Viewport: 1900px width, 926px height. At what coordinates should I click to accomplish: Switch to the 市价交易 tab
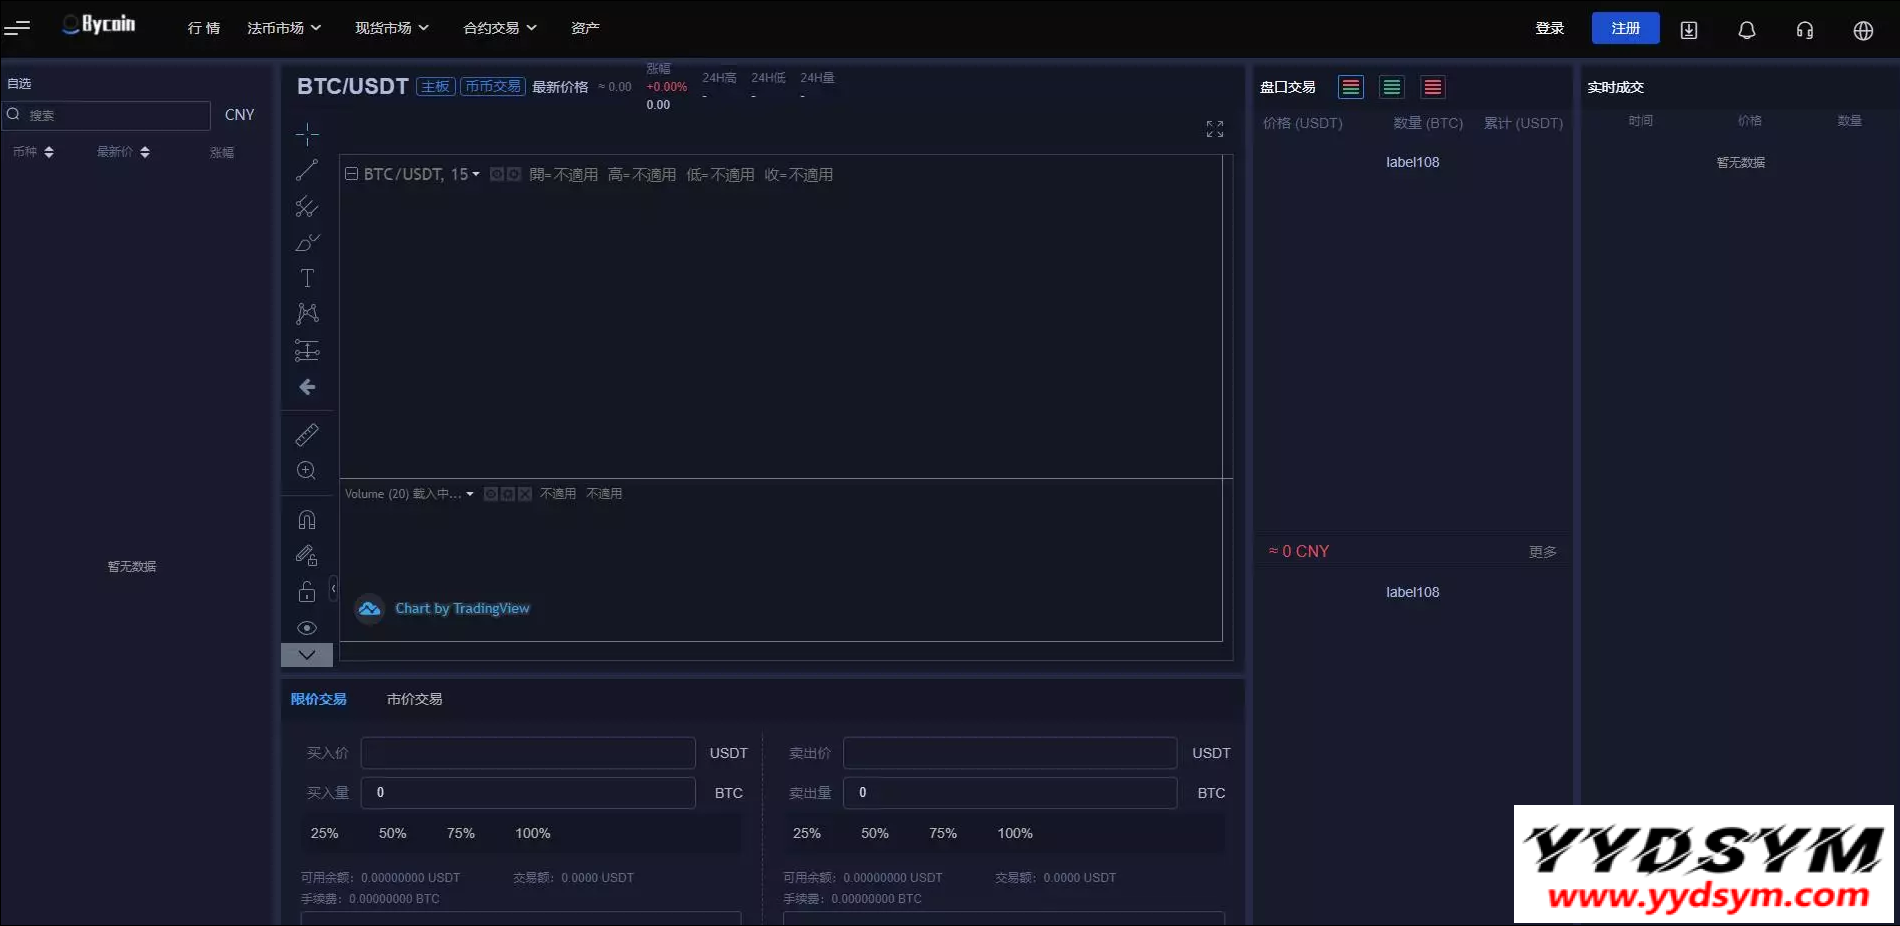click(414, 699)
